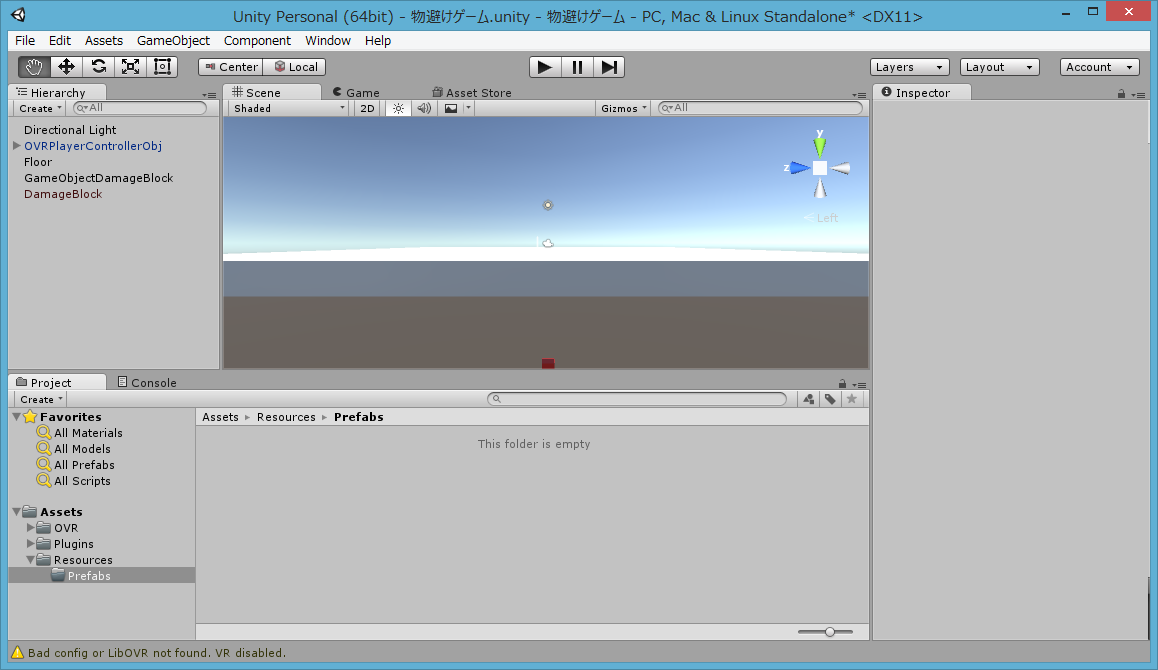Toggle Local handle rotation button
Screen dimensions: 1158x670
295,66
